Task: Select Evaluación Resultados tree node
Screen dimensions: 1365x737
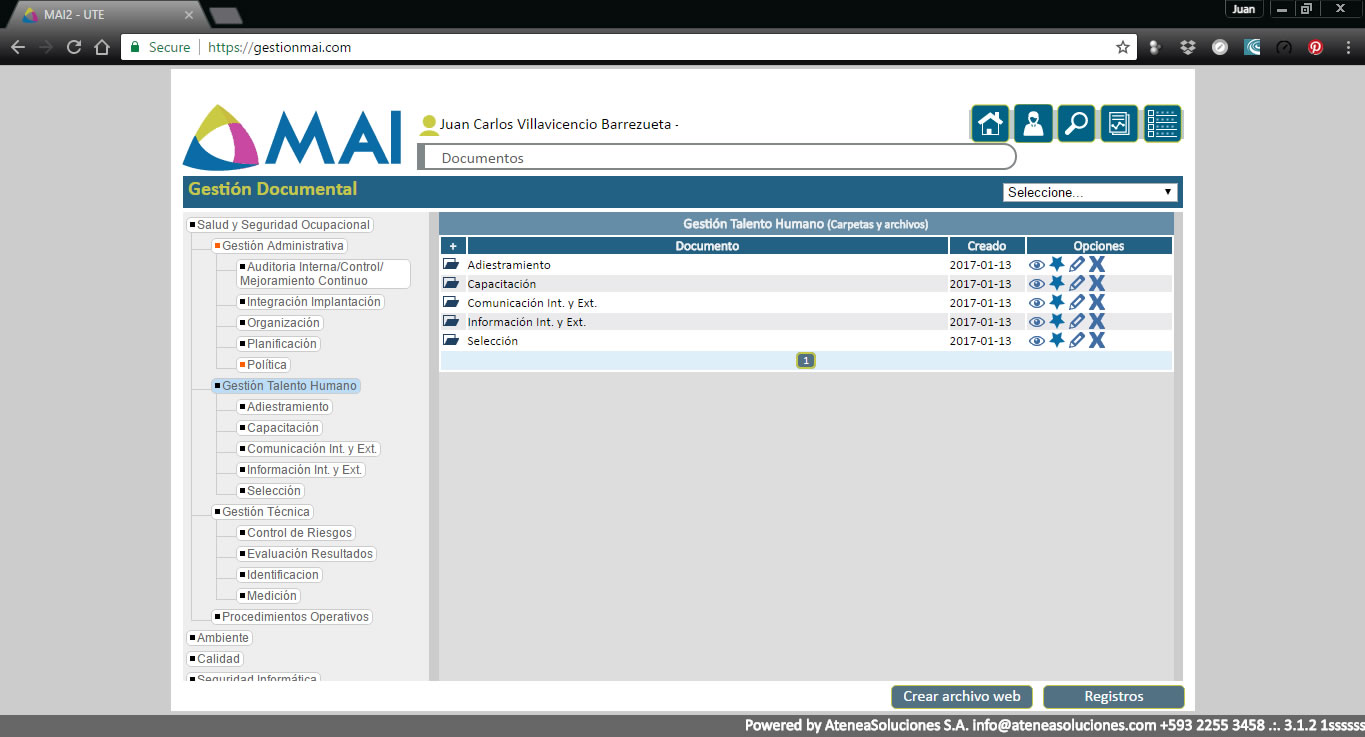Action: pyautogui.click(x=309, y=554)
